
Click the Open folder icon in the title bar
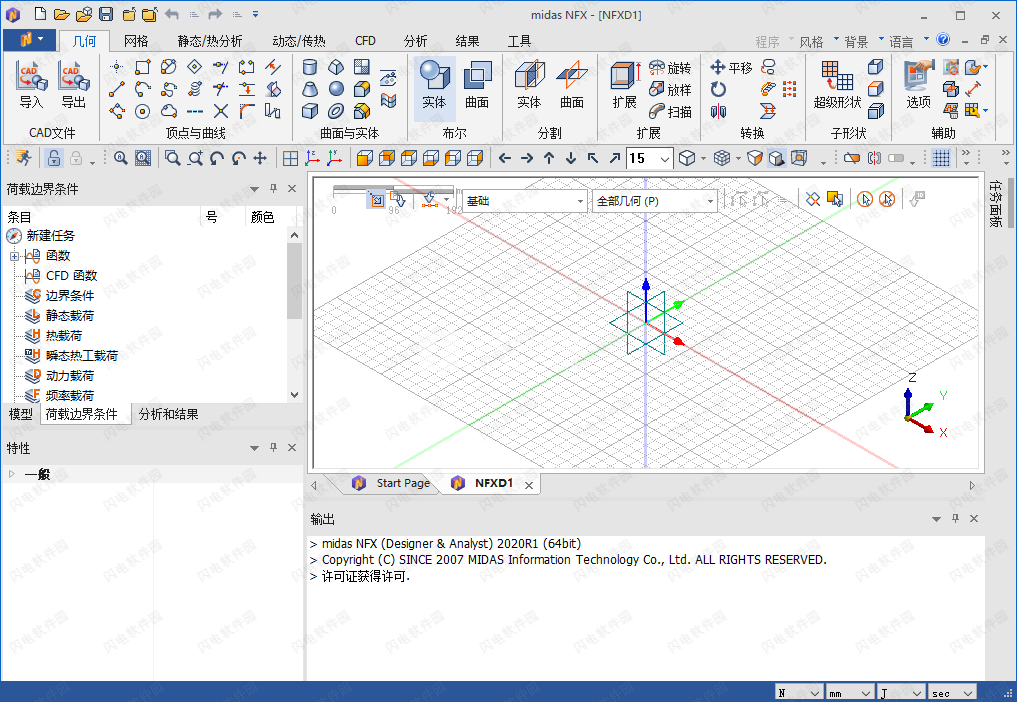tap(62, 14)
